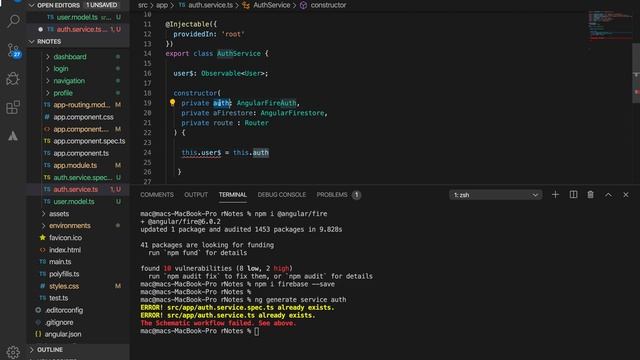Click 'Observable' on line 16

click(x=221, y=73)
